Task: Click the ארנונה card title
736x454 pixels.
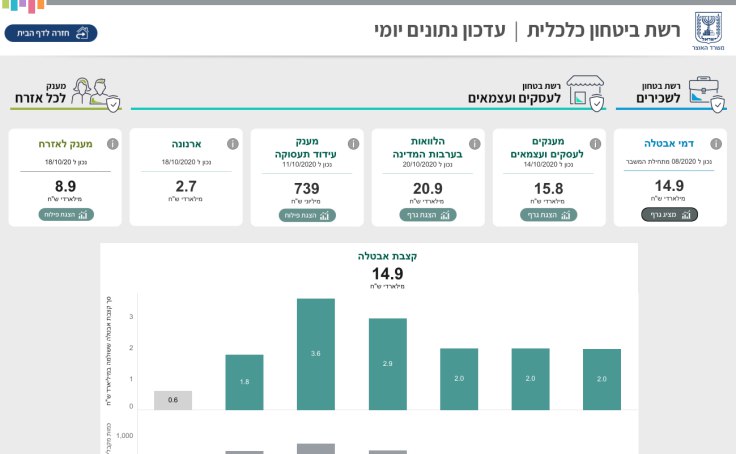Action: [186, 144]
